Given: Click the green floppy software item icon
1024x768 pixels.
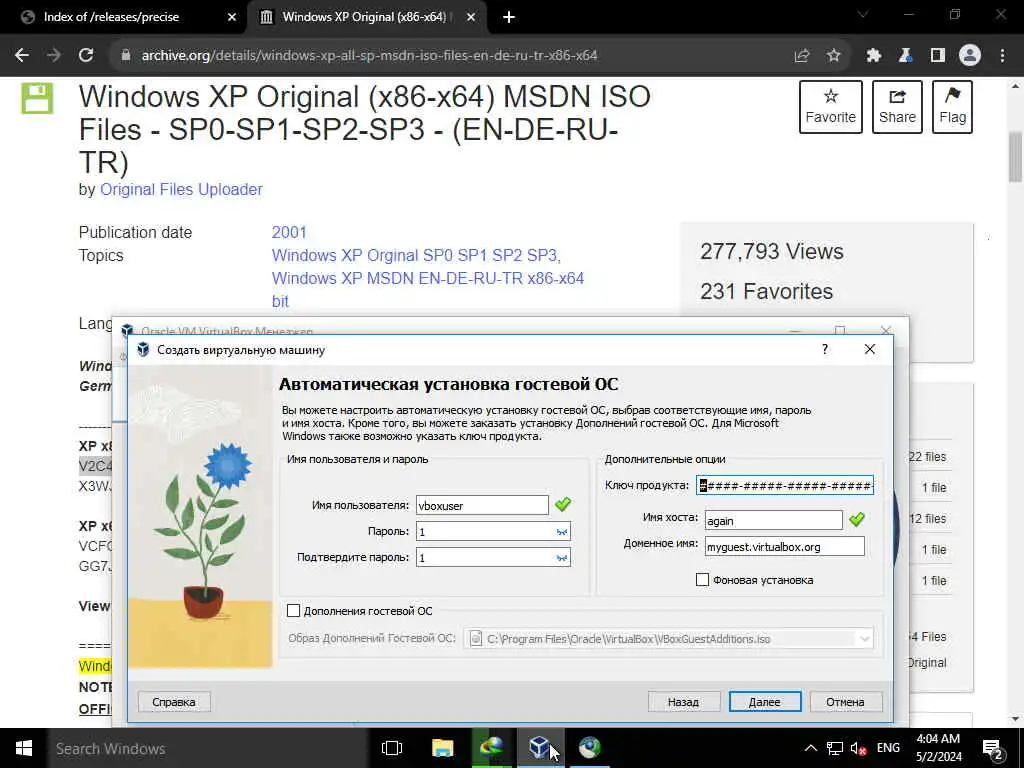Looking at the screenshot, I should 37,98.
